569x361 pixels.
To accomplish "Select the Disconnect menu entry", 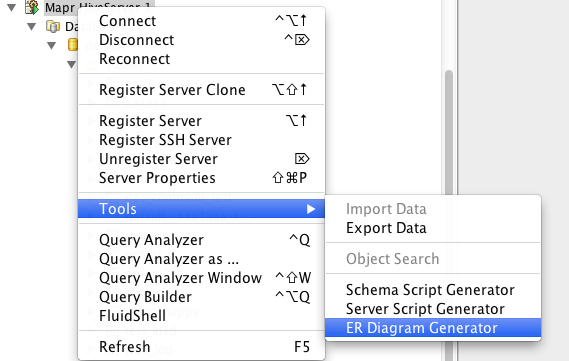I will tap(201, 40).
